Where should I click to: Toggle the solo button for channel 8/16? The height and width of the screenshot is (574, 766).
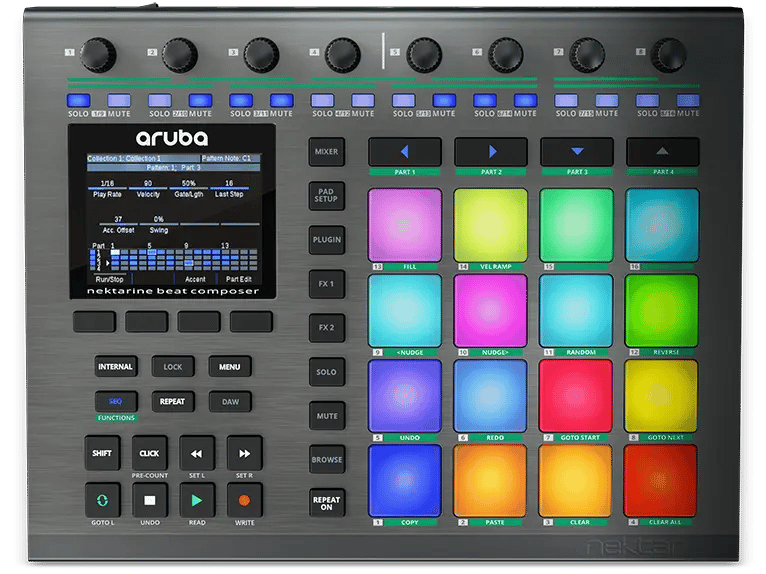tap(647, 101)
